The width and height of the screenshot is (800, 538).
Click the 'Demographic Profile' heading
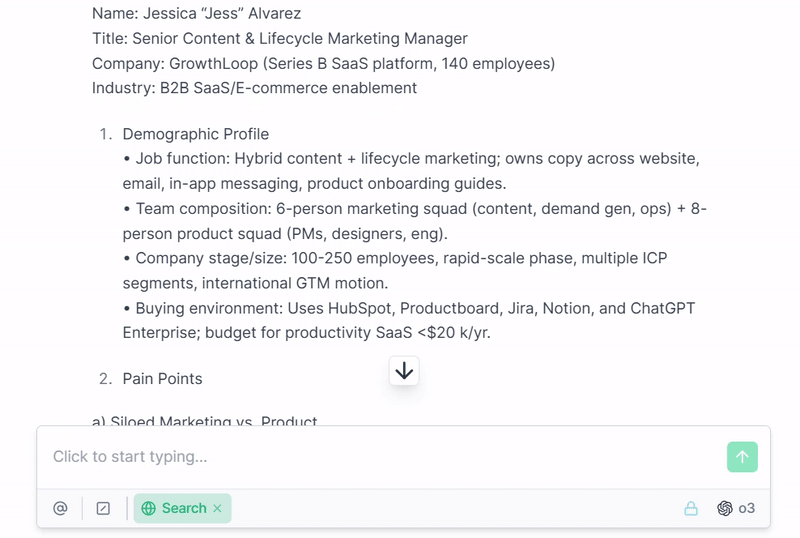pos(195,134)
